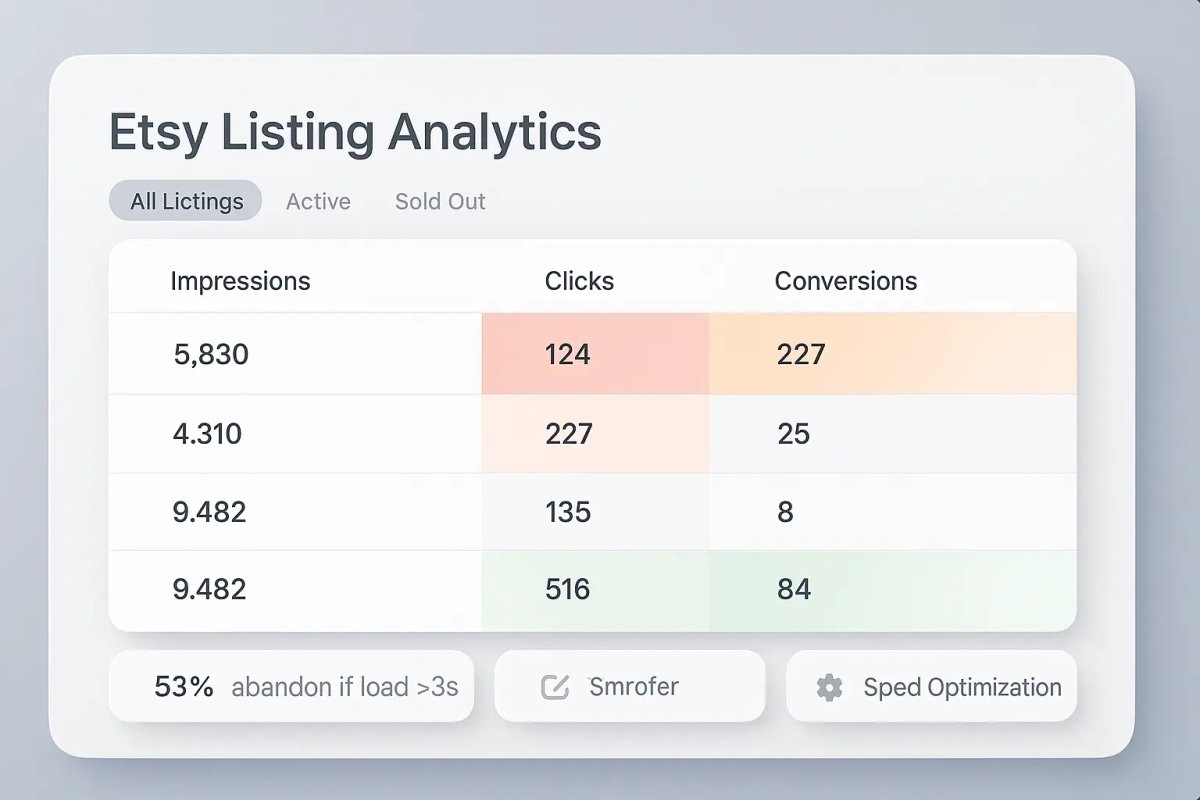The height and width of the screenshot is (800, 1200).
Task: Click the 84 conversions cell
Action: coord(795,589)
